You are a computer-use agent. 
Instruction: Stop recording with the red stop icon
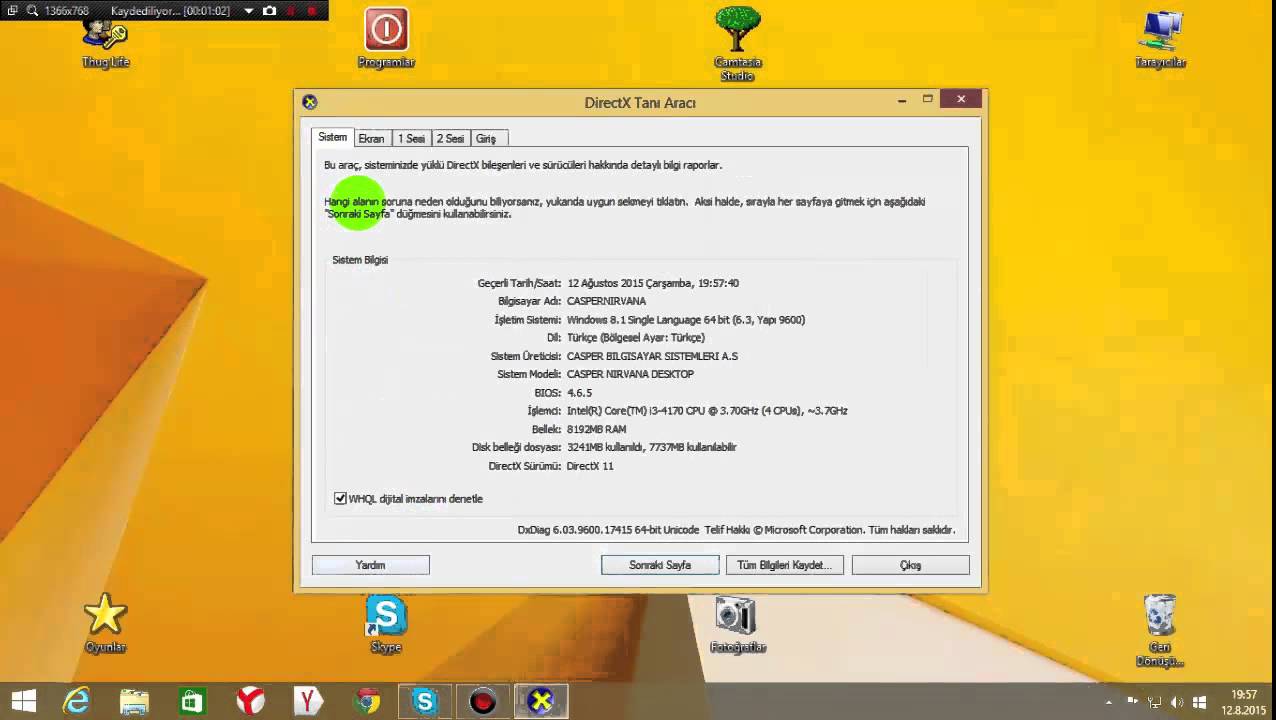tap(312, 11)
